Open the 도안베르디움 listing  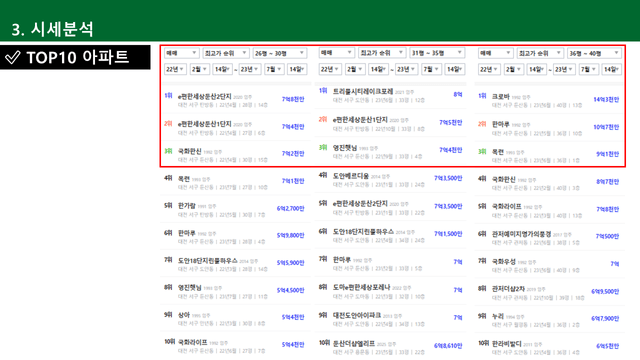[391, 180]
